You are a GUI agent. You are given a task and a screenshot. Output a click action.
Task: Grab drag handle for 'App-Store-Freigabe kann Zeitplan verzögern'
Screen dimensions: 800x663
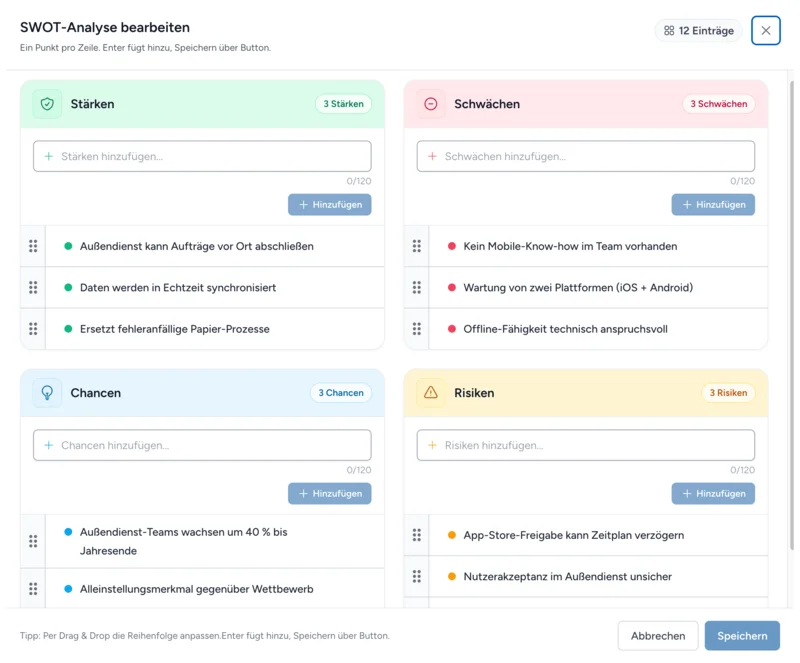(x=417, y=535)
